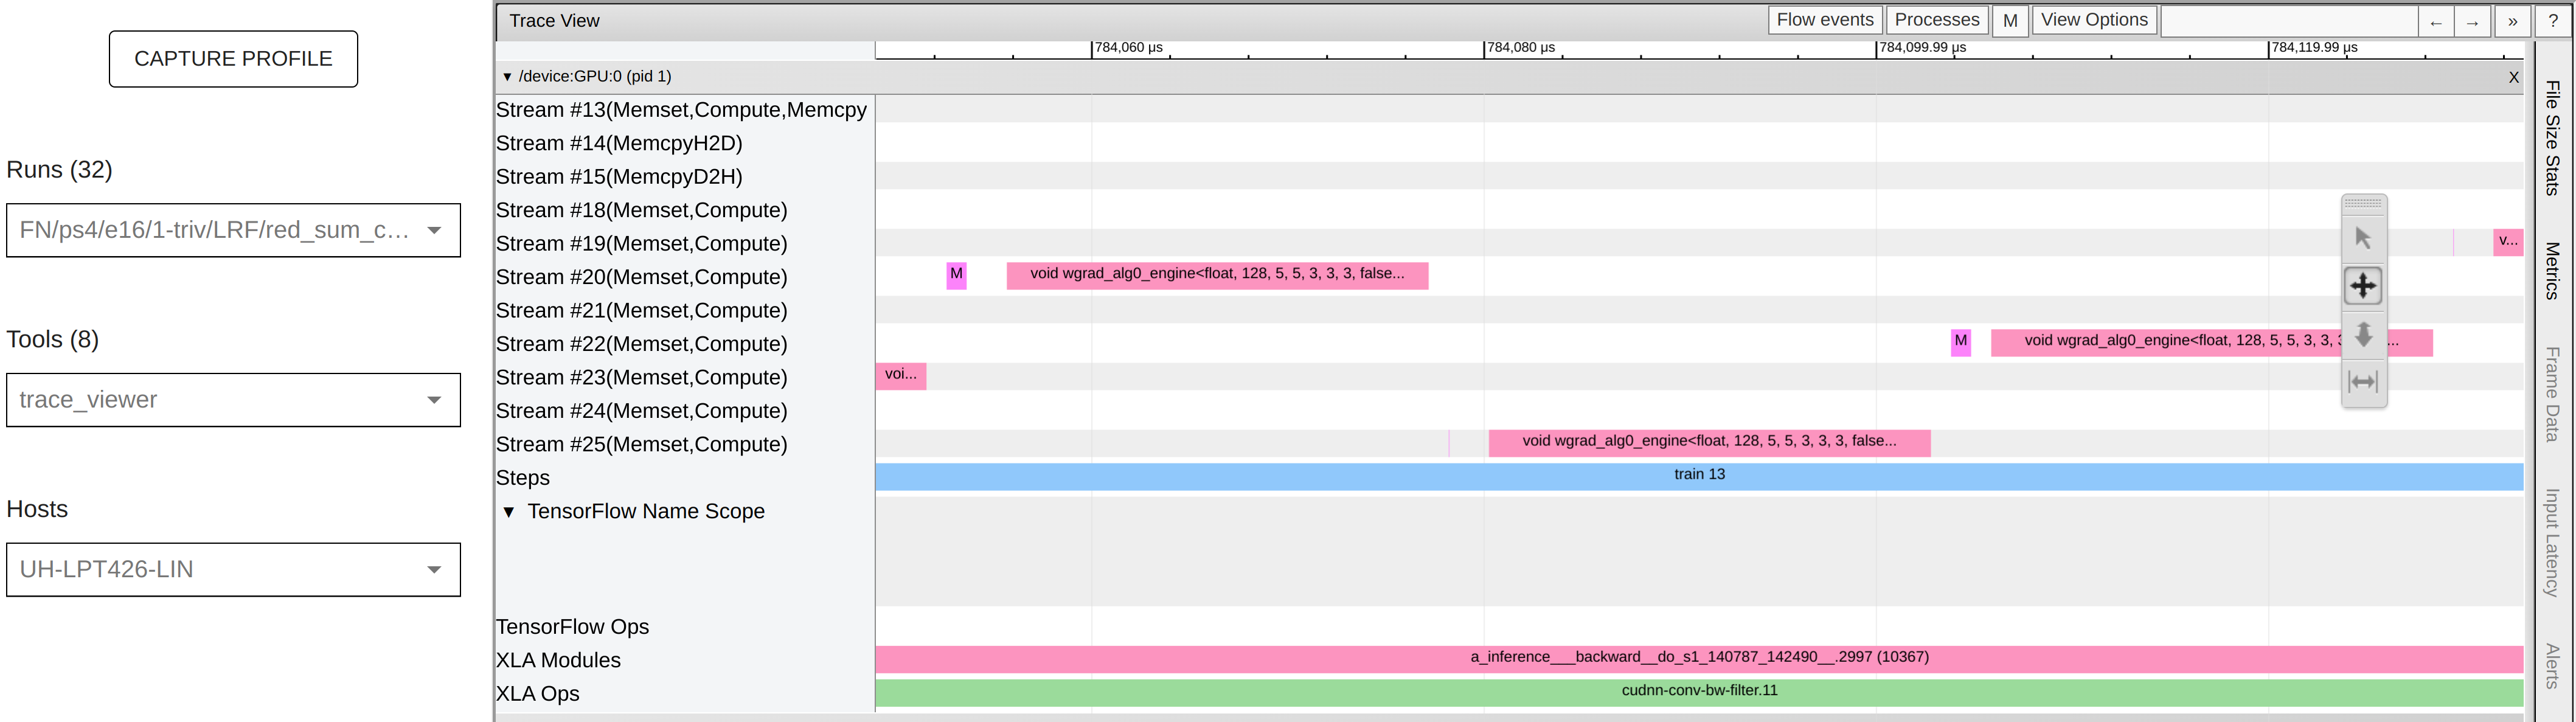Screen dimensions: 2576x722
Task: Click the Steps track label
Action: (x=523, y=478)
